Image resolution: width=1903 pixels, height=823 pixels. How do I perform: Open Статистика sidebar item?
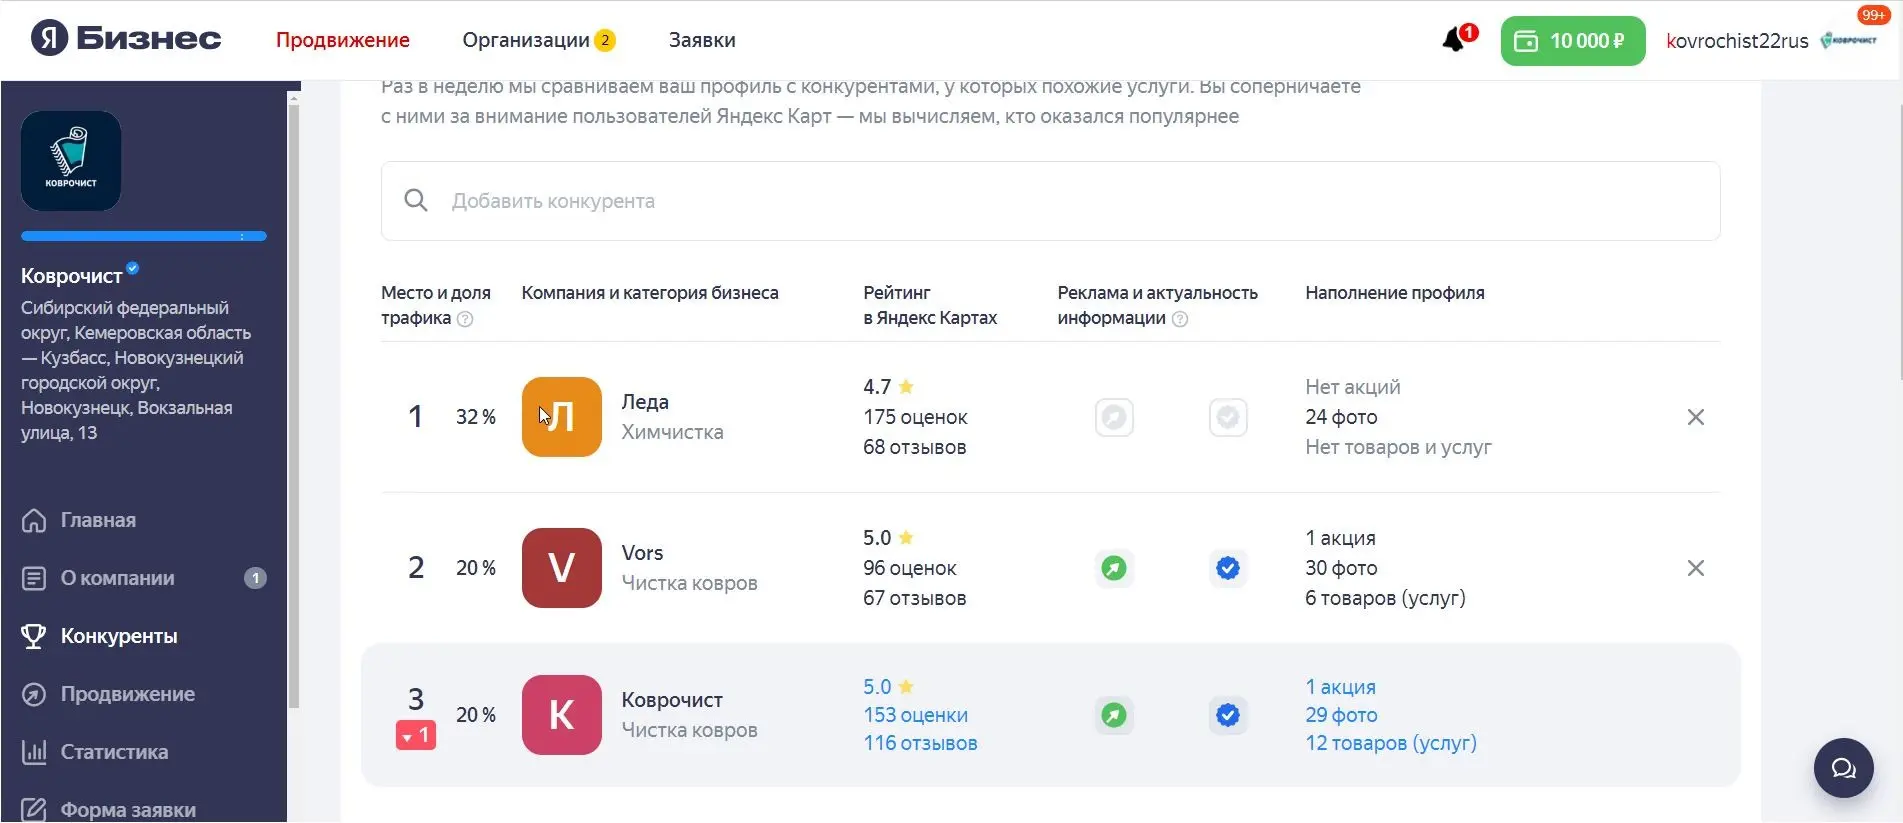114,752
